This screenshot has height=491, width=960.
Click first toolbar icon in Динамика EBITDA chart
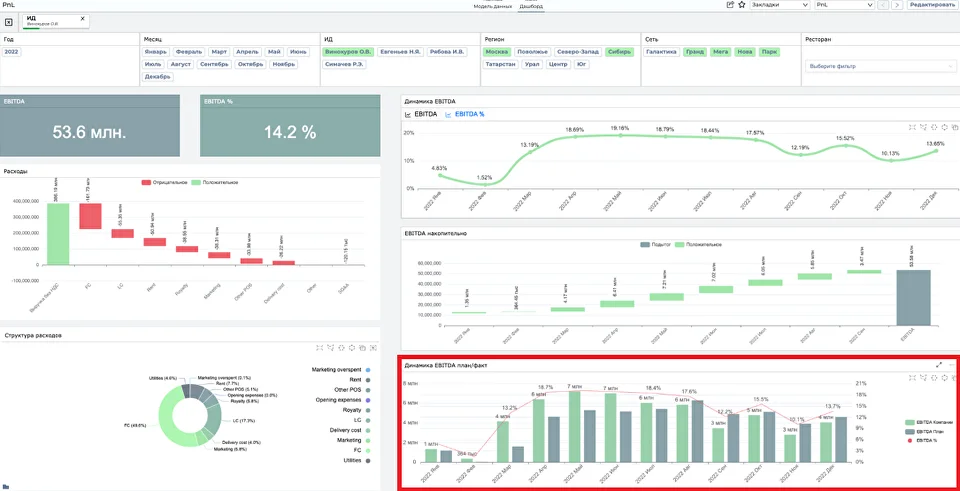coord(912,127)
